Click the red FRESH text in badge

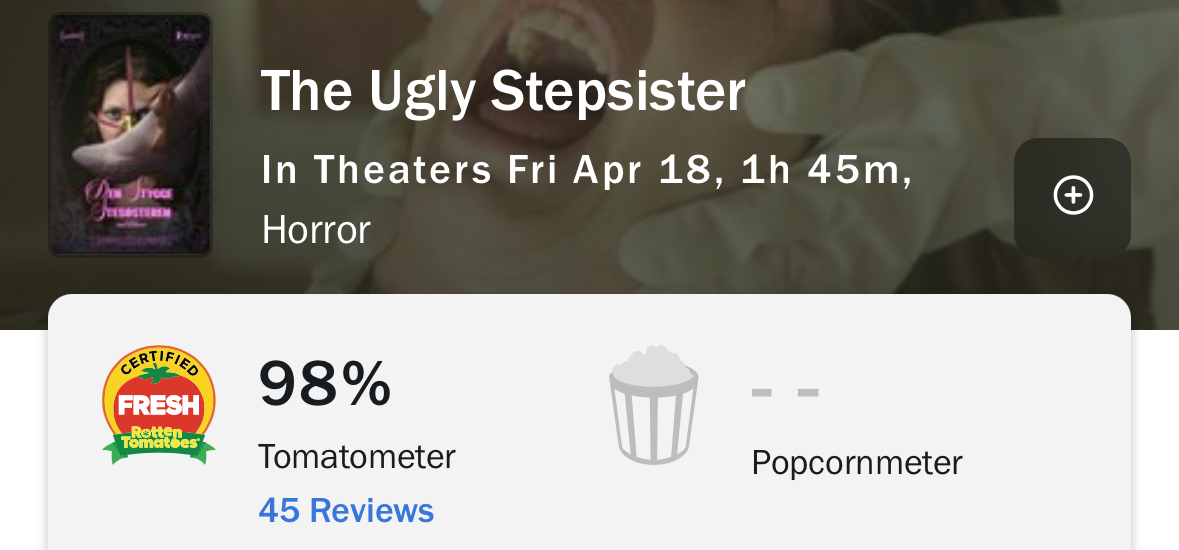click(159, 407)
